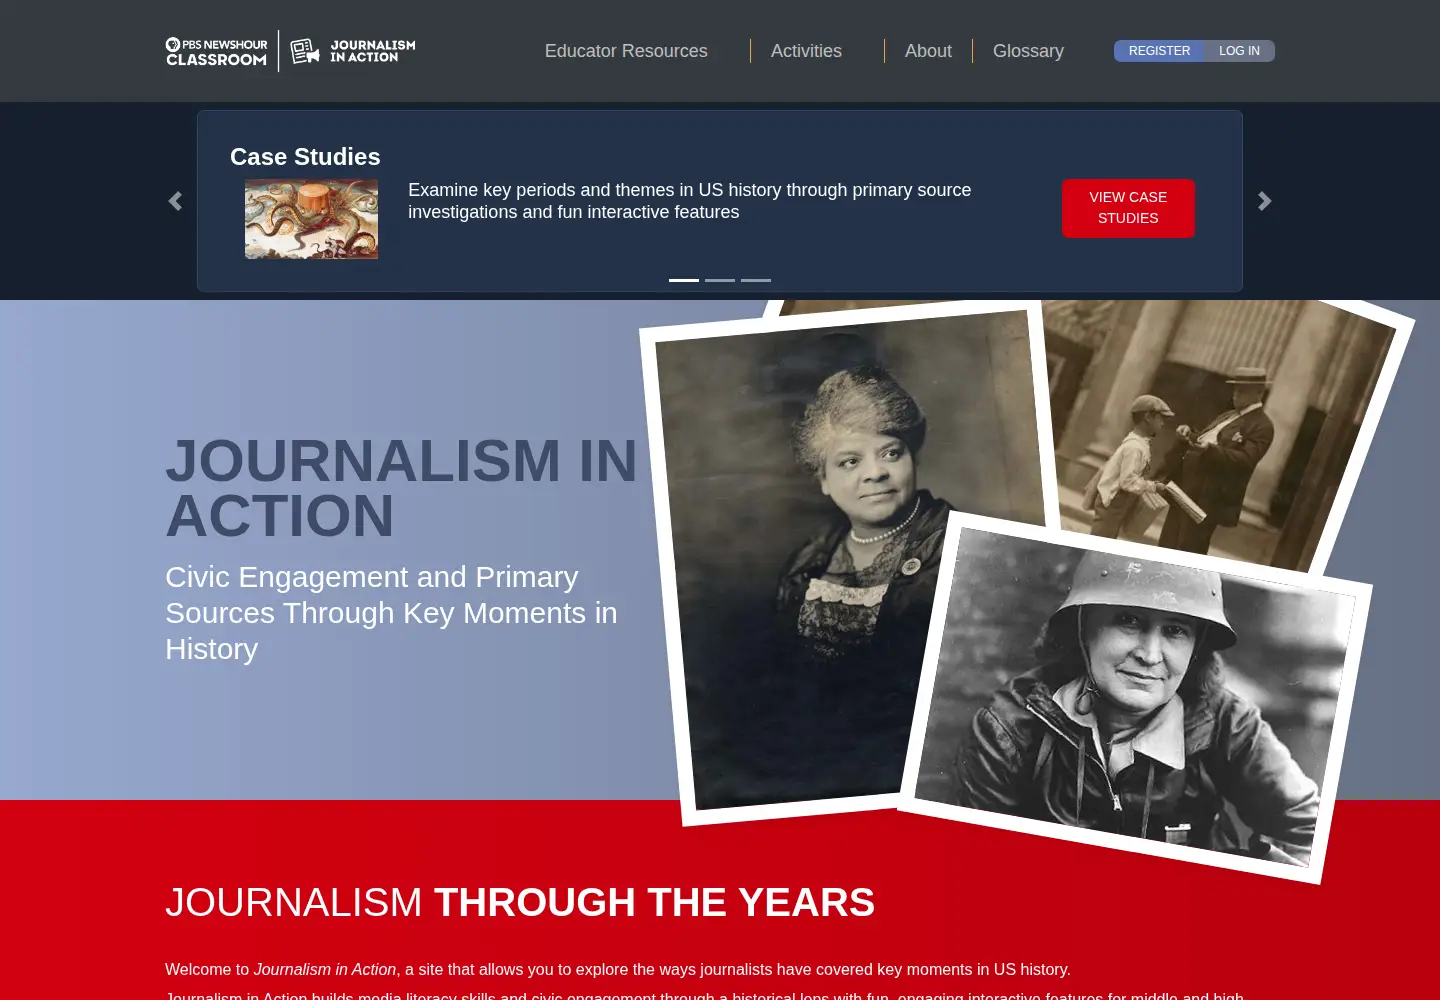Click the 'Welcome to Journalism in Action' paragraph
Screen dimensions: 1440x1000
(x=618, y=969)
